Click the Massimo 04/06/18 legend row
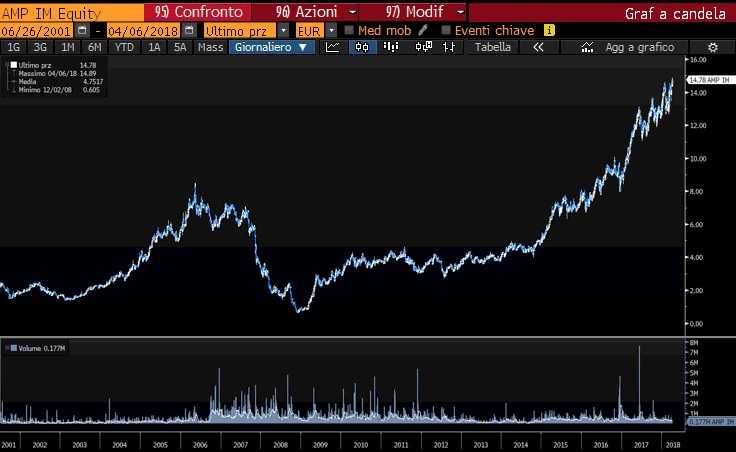The image size is (736, 452). point(57,74)
